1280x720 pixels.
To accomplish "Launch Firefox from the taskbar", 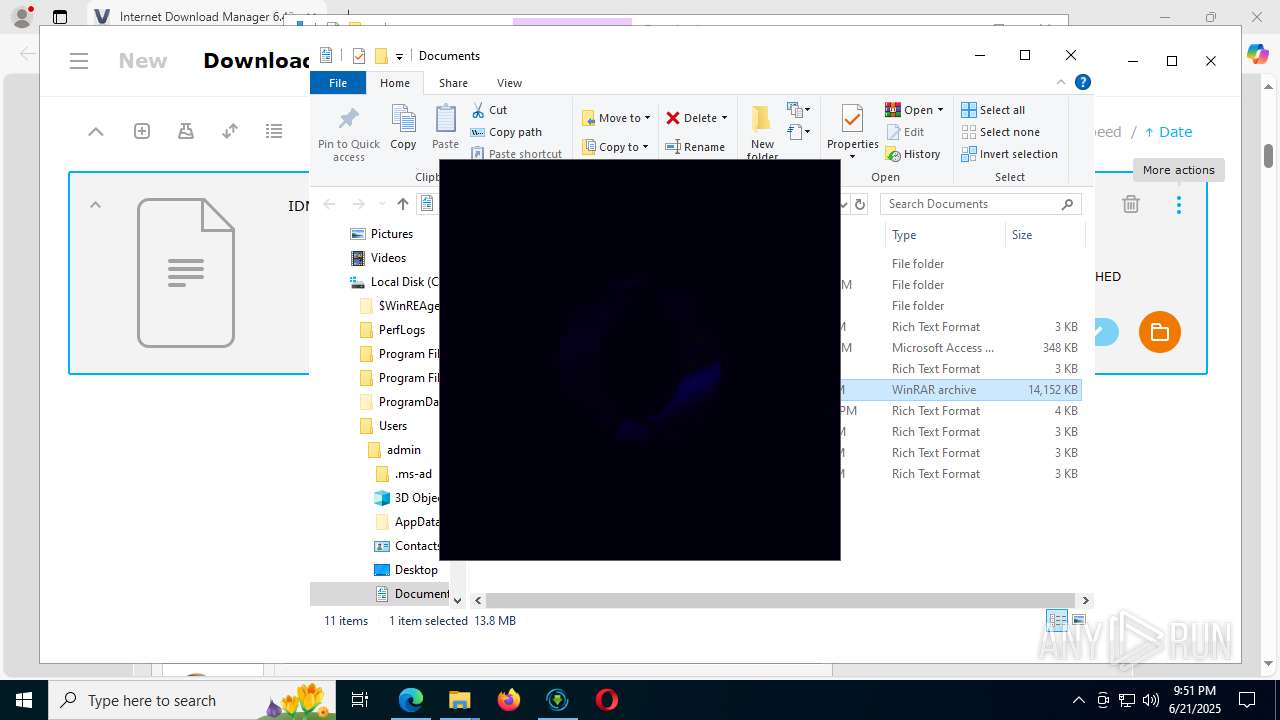I will click(509, 700).
